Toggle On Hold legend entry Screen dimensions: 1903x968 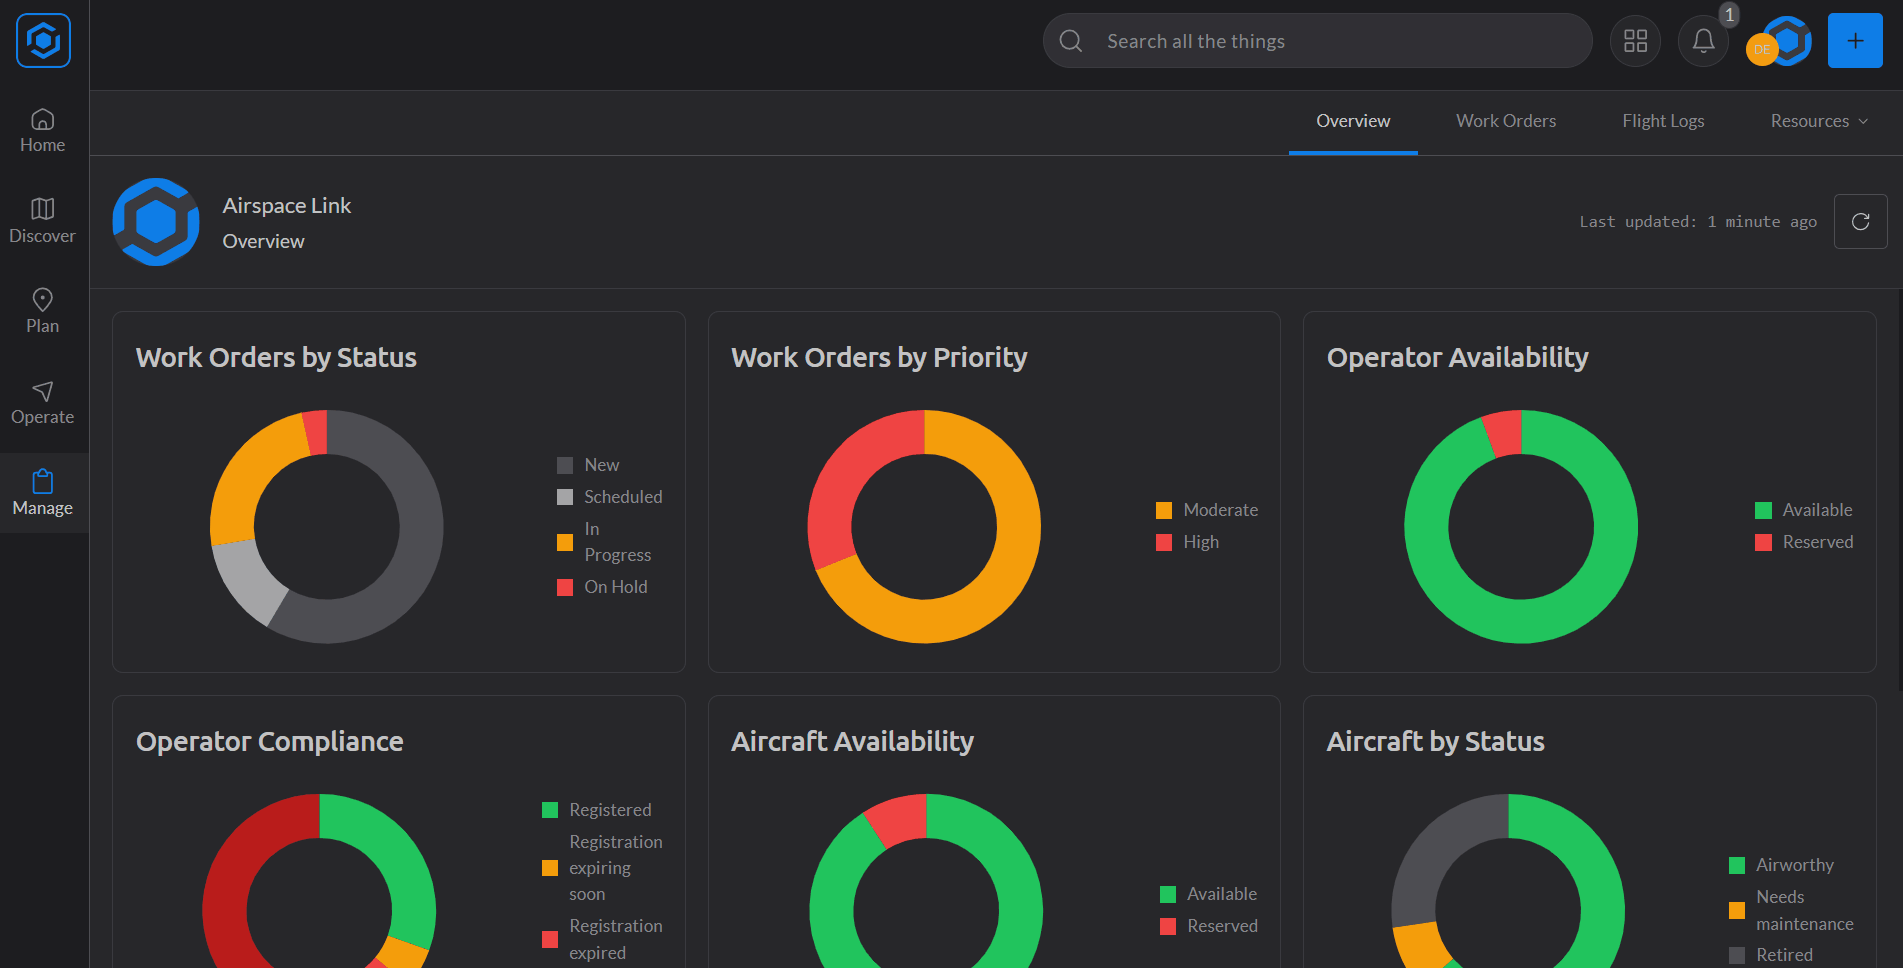coord(603,587)
